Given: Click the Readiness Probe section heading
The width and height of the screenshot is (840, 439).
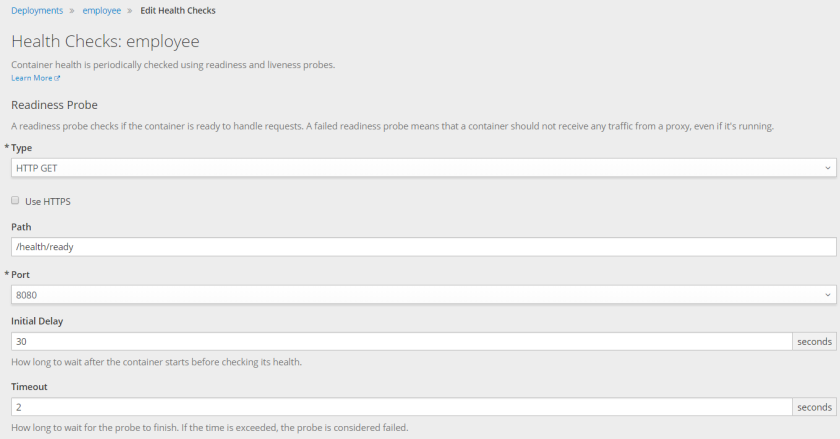Looking at the screenshot, I should coord(54,104).
